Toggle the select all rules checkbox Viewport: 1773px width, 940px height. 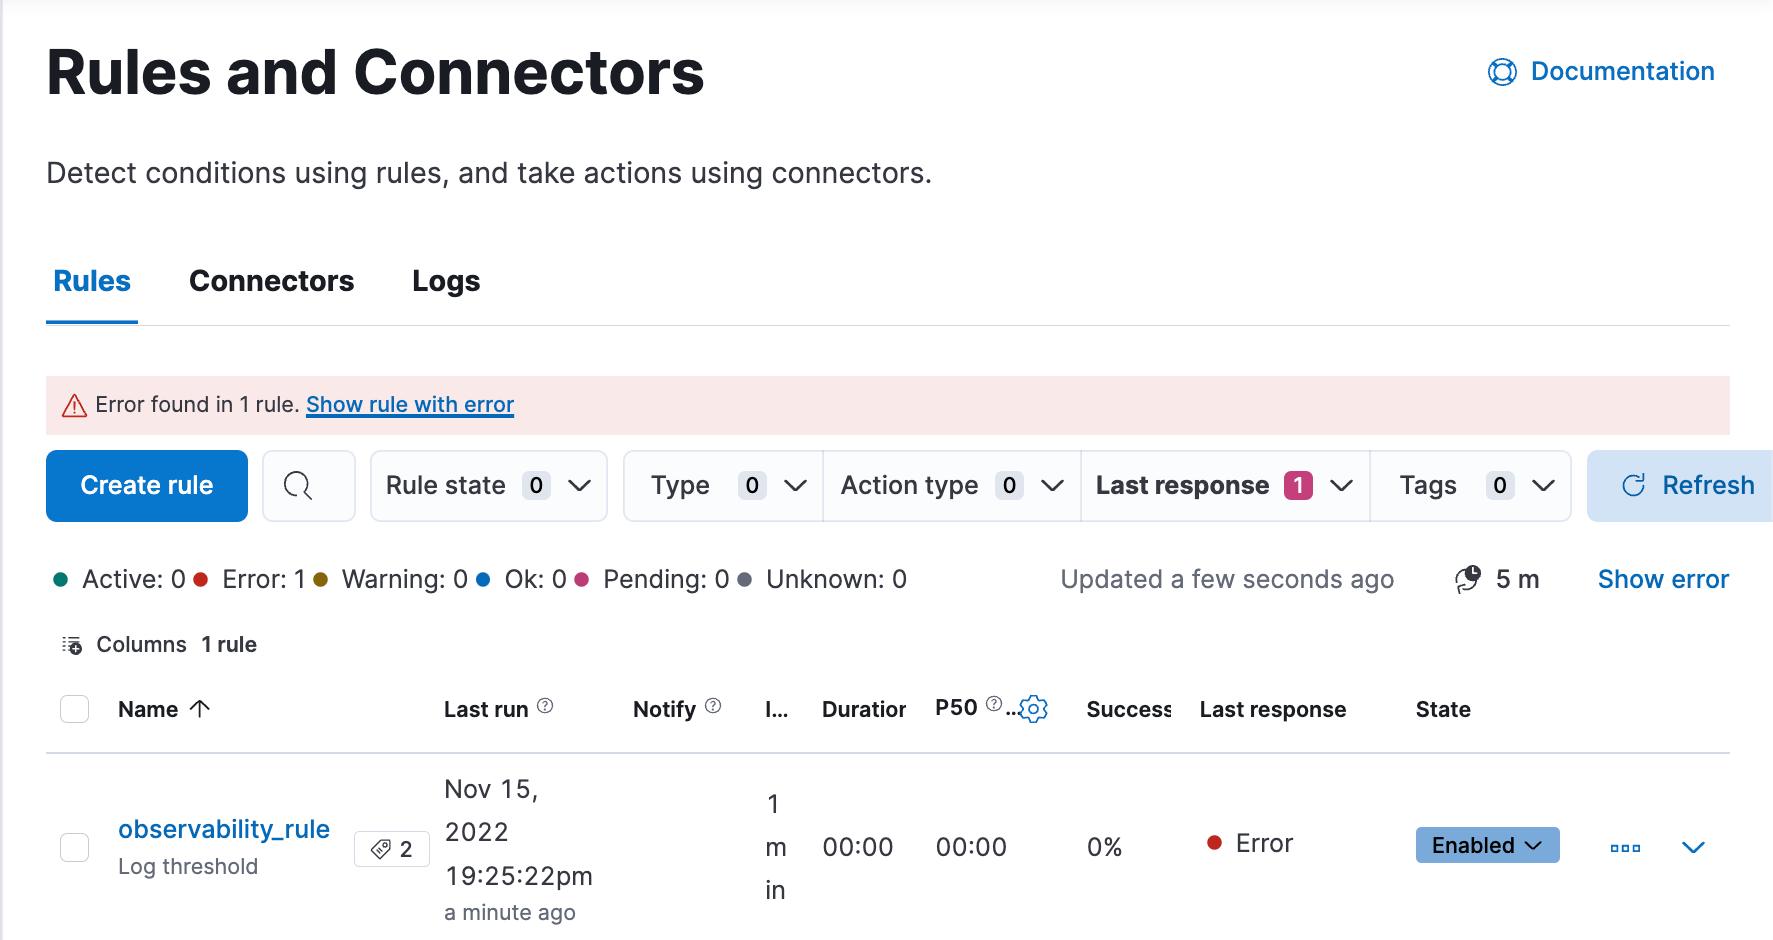coord(75,709)
